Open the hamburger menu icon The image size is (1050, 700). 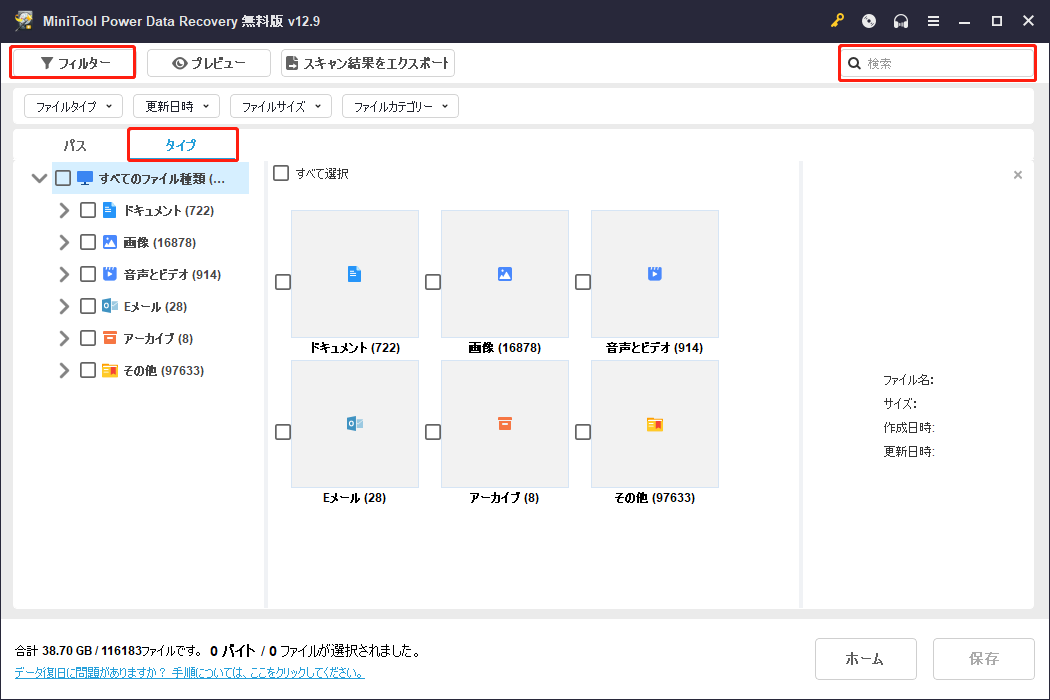click(x=933, y=21)
